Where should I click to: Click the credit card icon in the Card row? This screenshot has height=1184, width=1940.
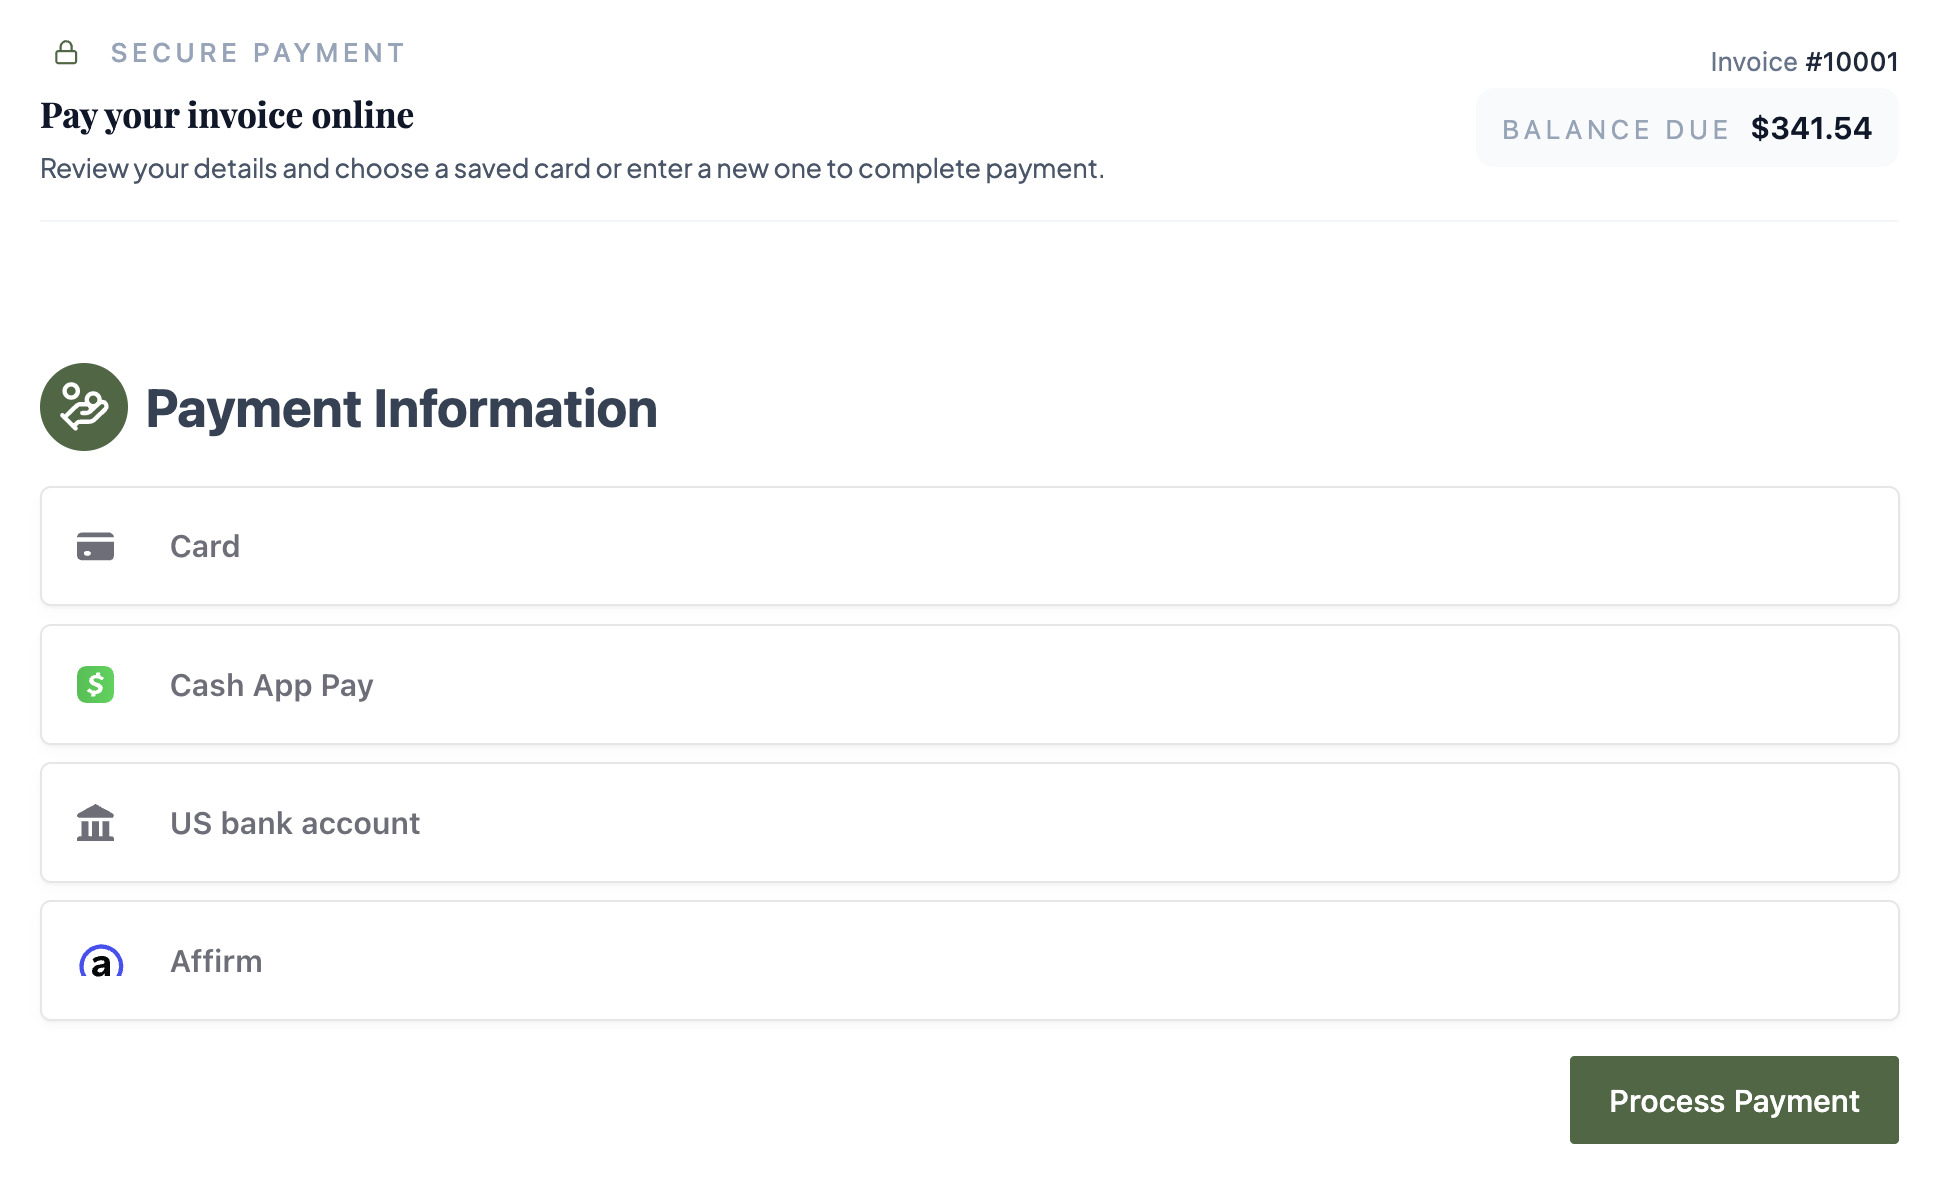tap(95, 546)
